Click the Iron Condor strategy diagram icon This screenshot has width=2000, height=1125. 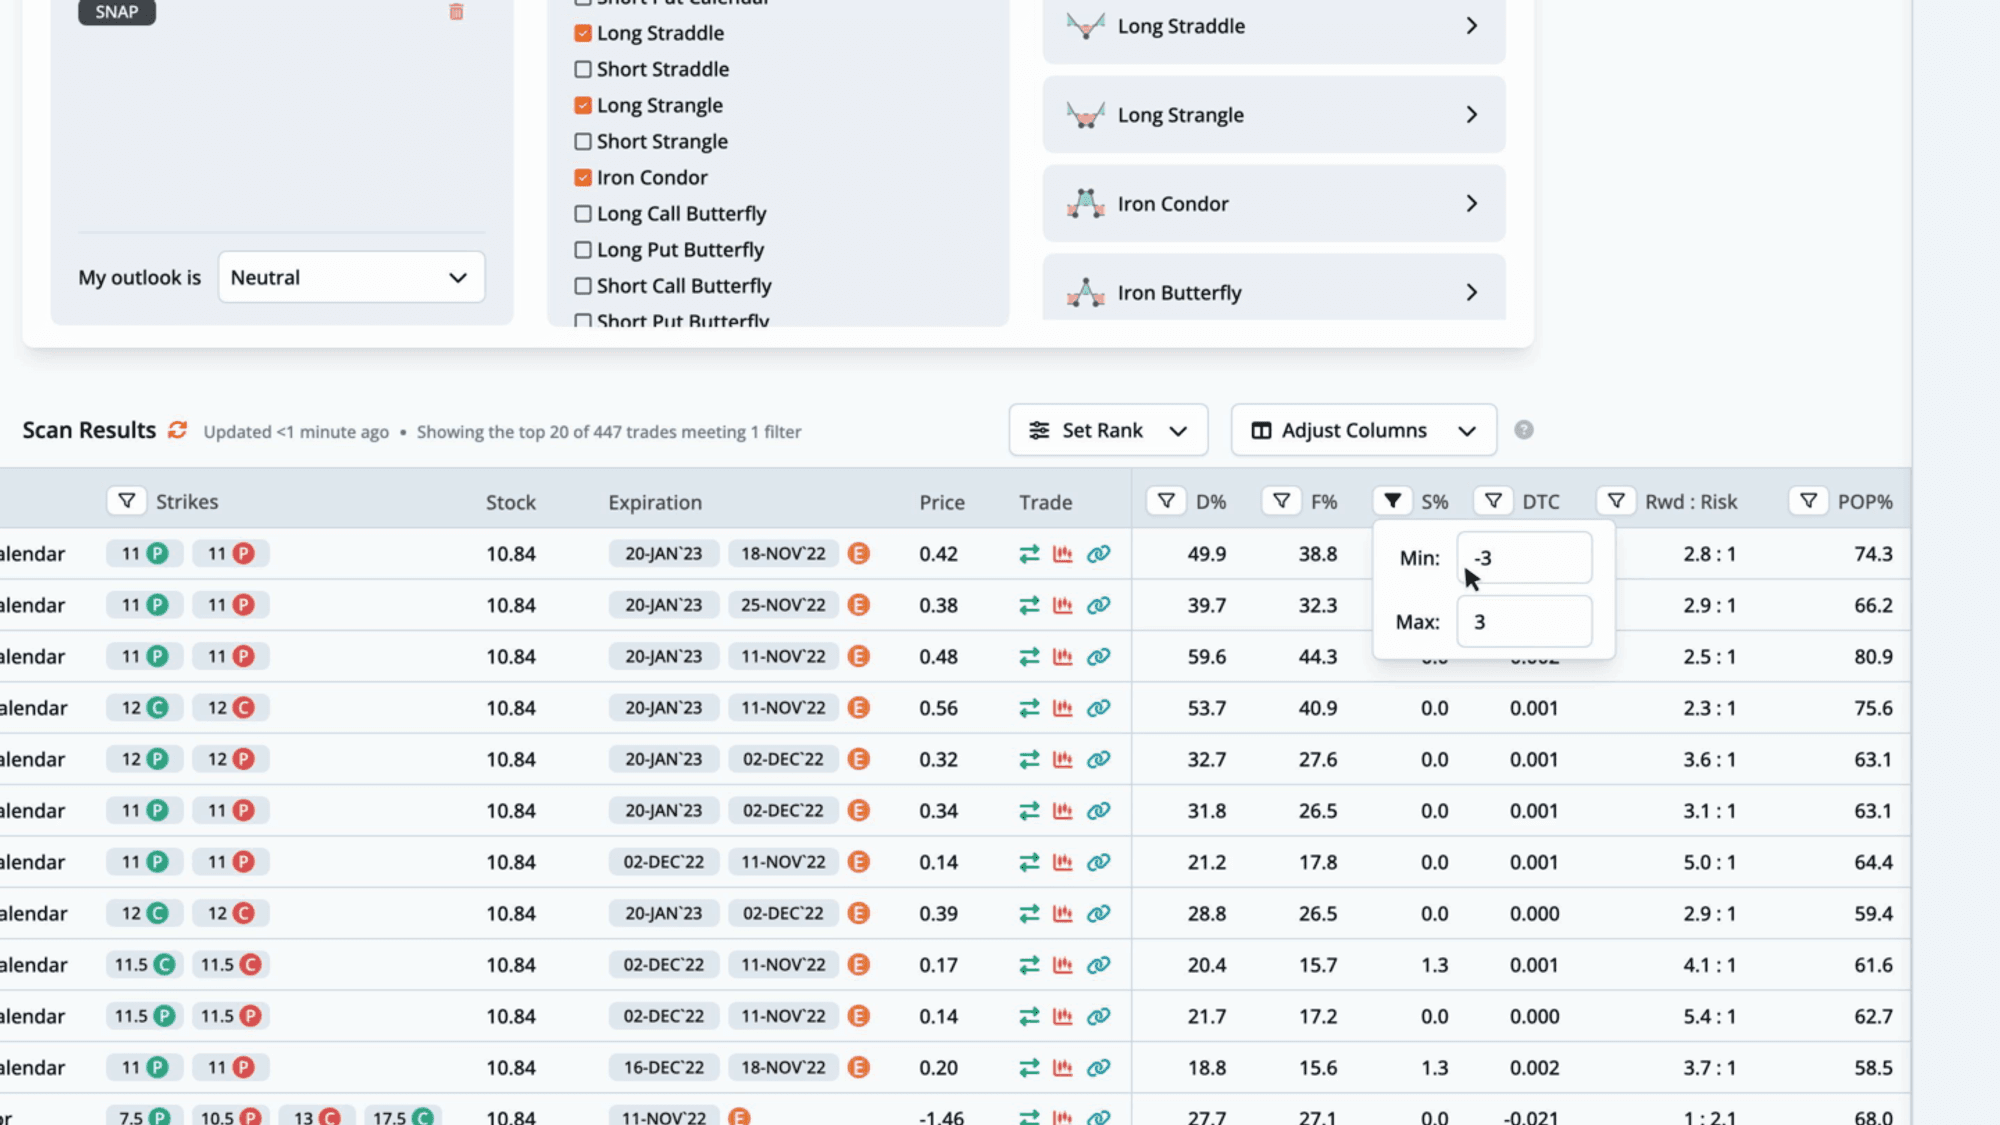point(1085,204)
